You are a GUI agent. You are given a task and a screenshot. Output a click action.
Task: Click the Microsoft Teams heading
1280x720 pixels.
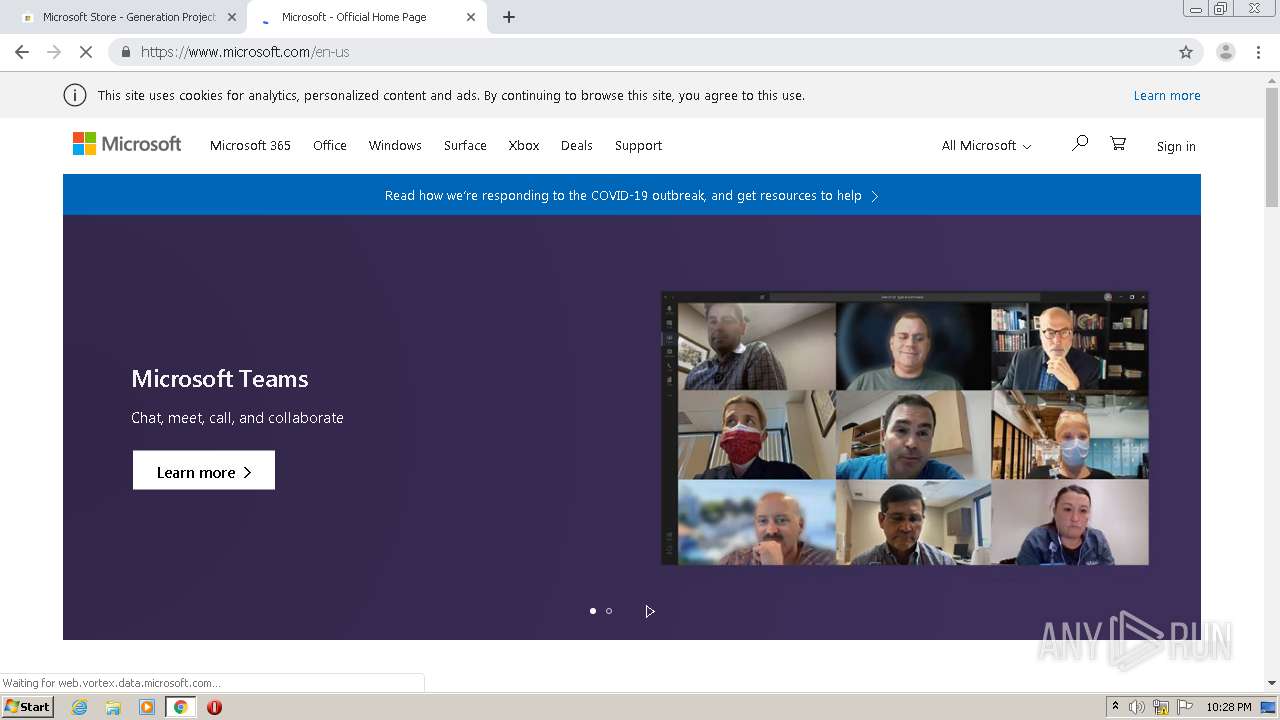pyautogui.click(x=220, y=379)
